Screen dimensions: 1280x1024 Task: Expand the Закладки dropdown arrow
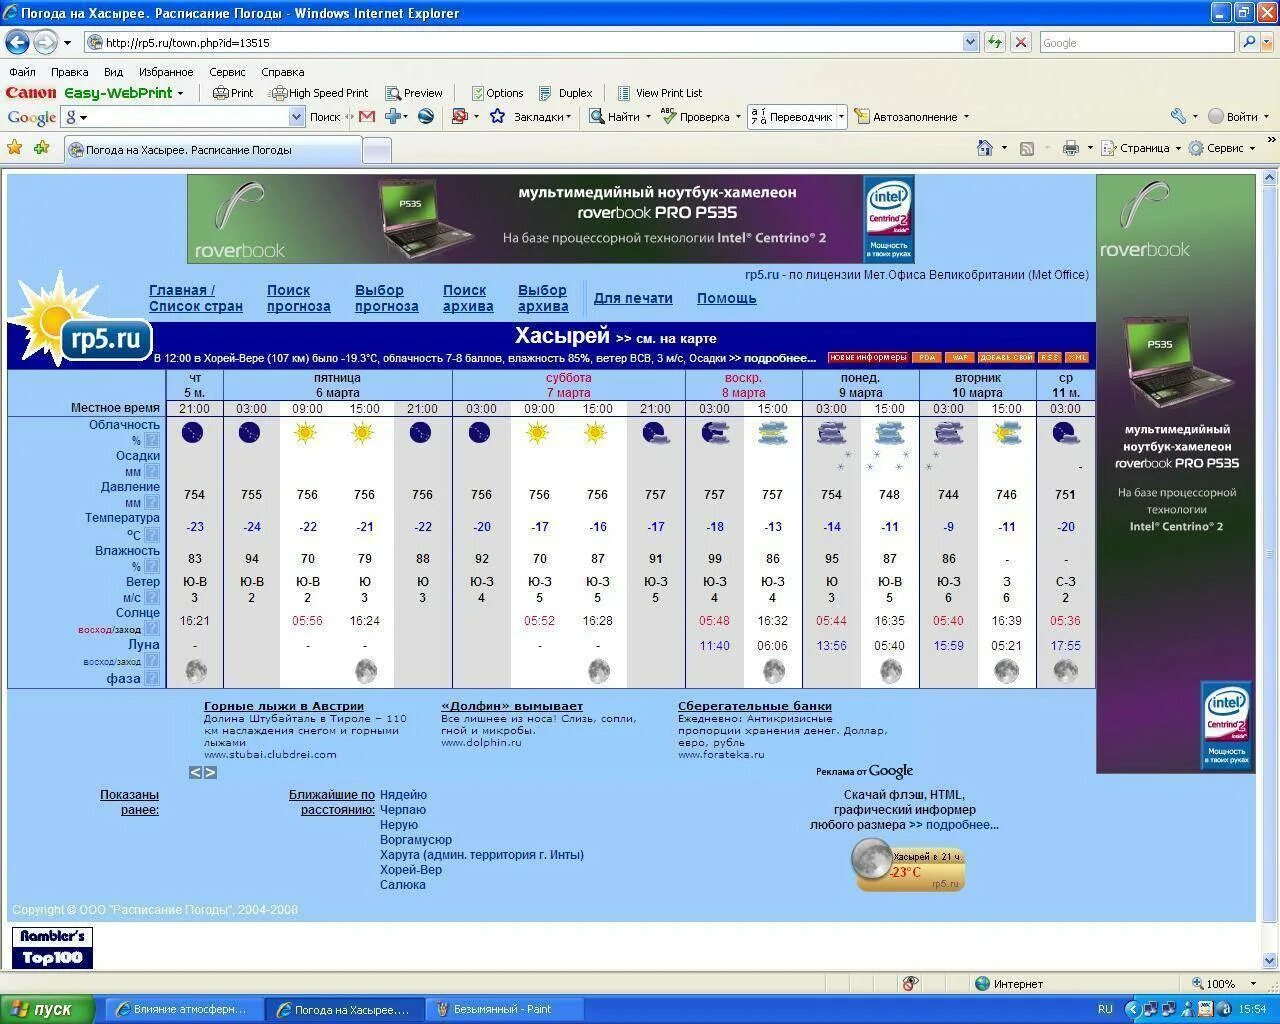click(569, 116)
